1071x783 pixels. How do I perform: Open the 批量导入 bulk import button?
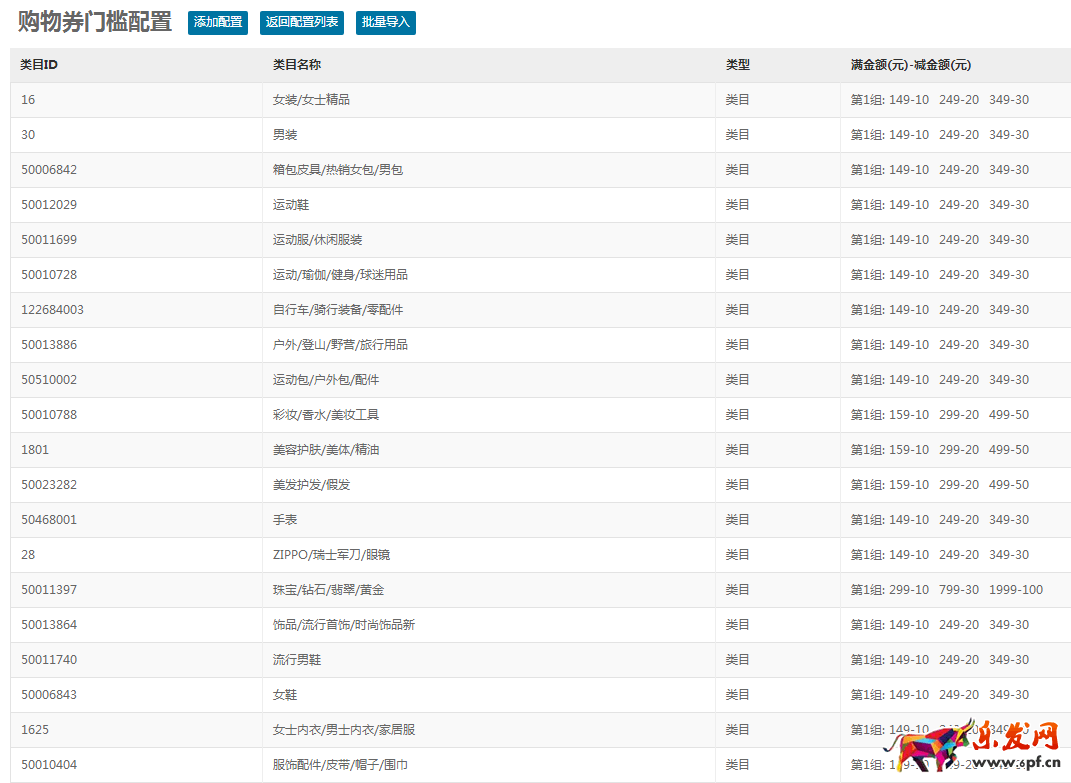click(386, 22)
